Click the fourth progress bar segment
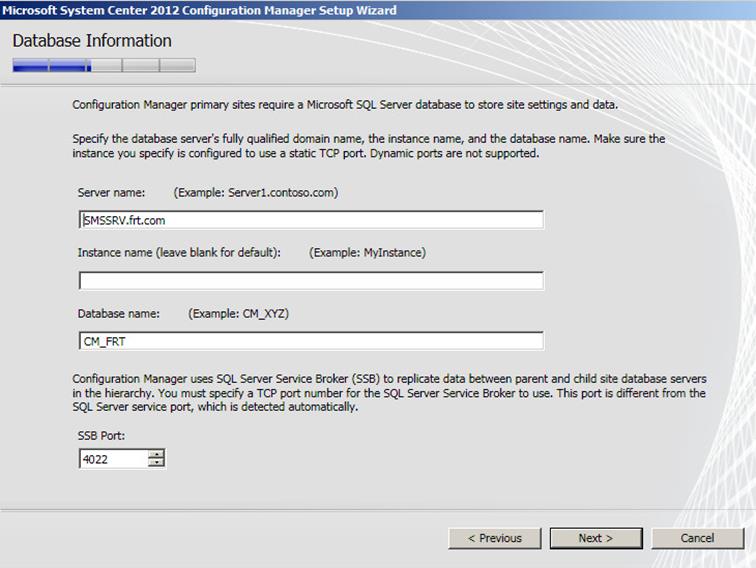756x568 pixels. coord(141,66)
